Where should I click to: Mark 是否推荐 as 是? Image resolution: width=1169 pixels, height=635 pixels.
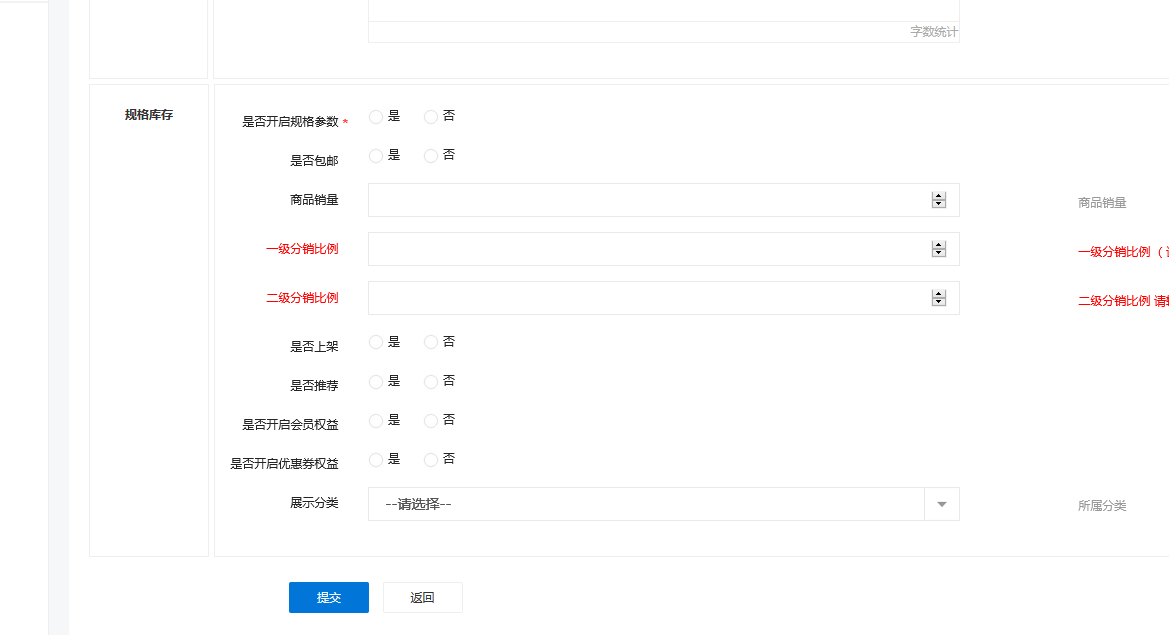(376, 382)
